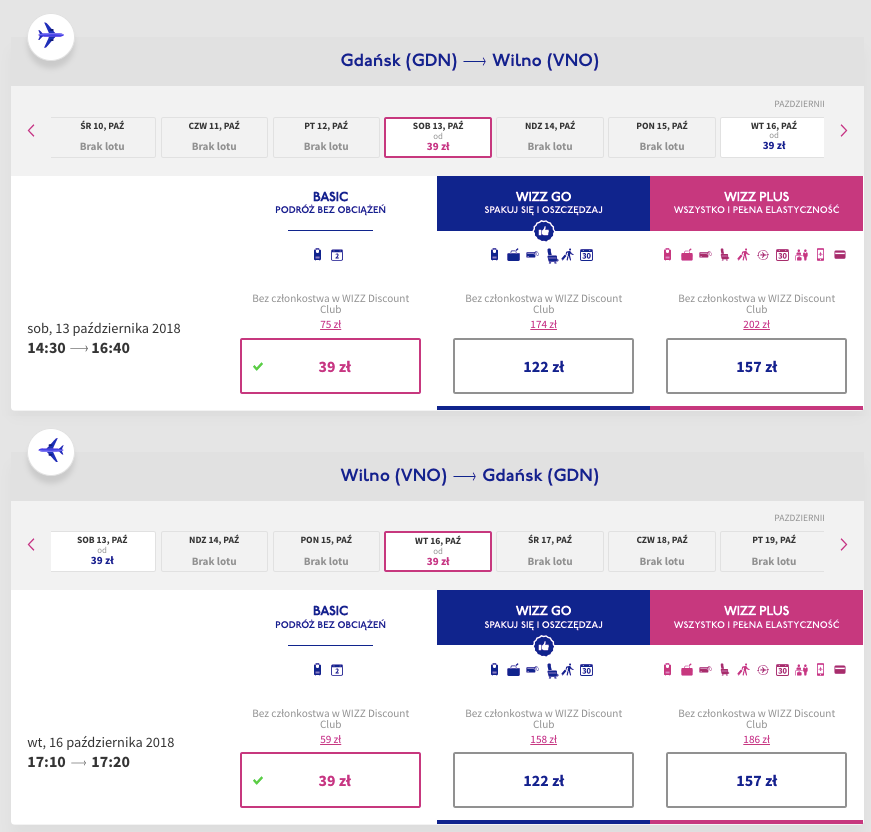Select the outbound BASIC 39 zł fare
This screenshot has height=832, width=871.
tap(330, 366)
